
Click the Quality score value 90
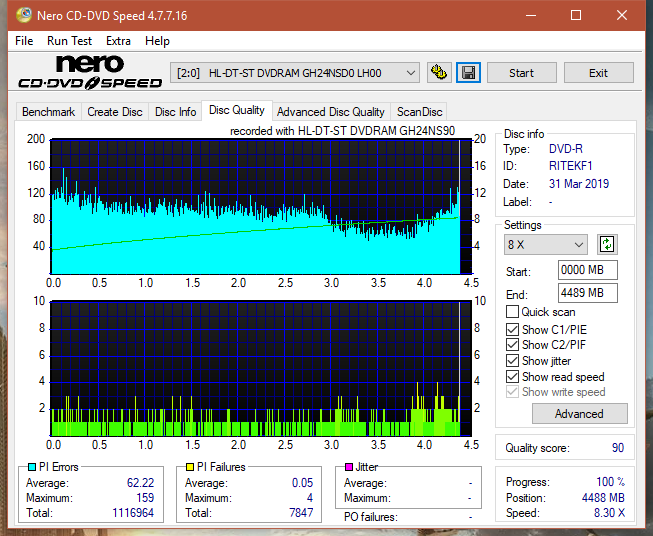click(618, 448)
